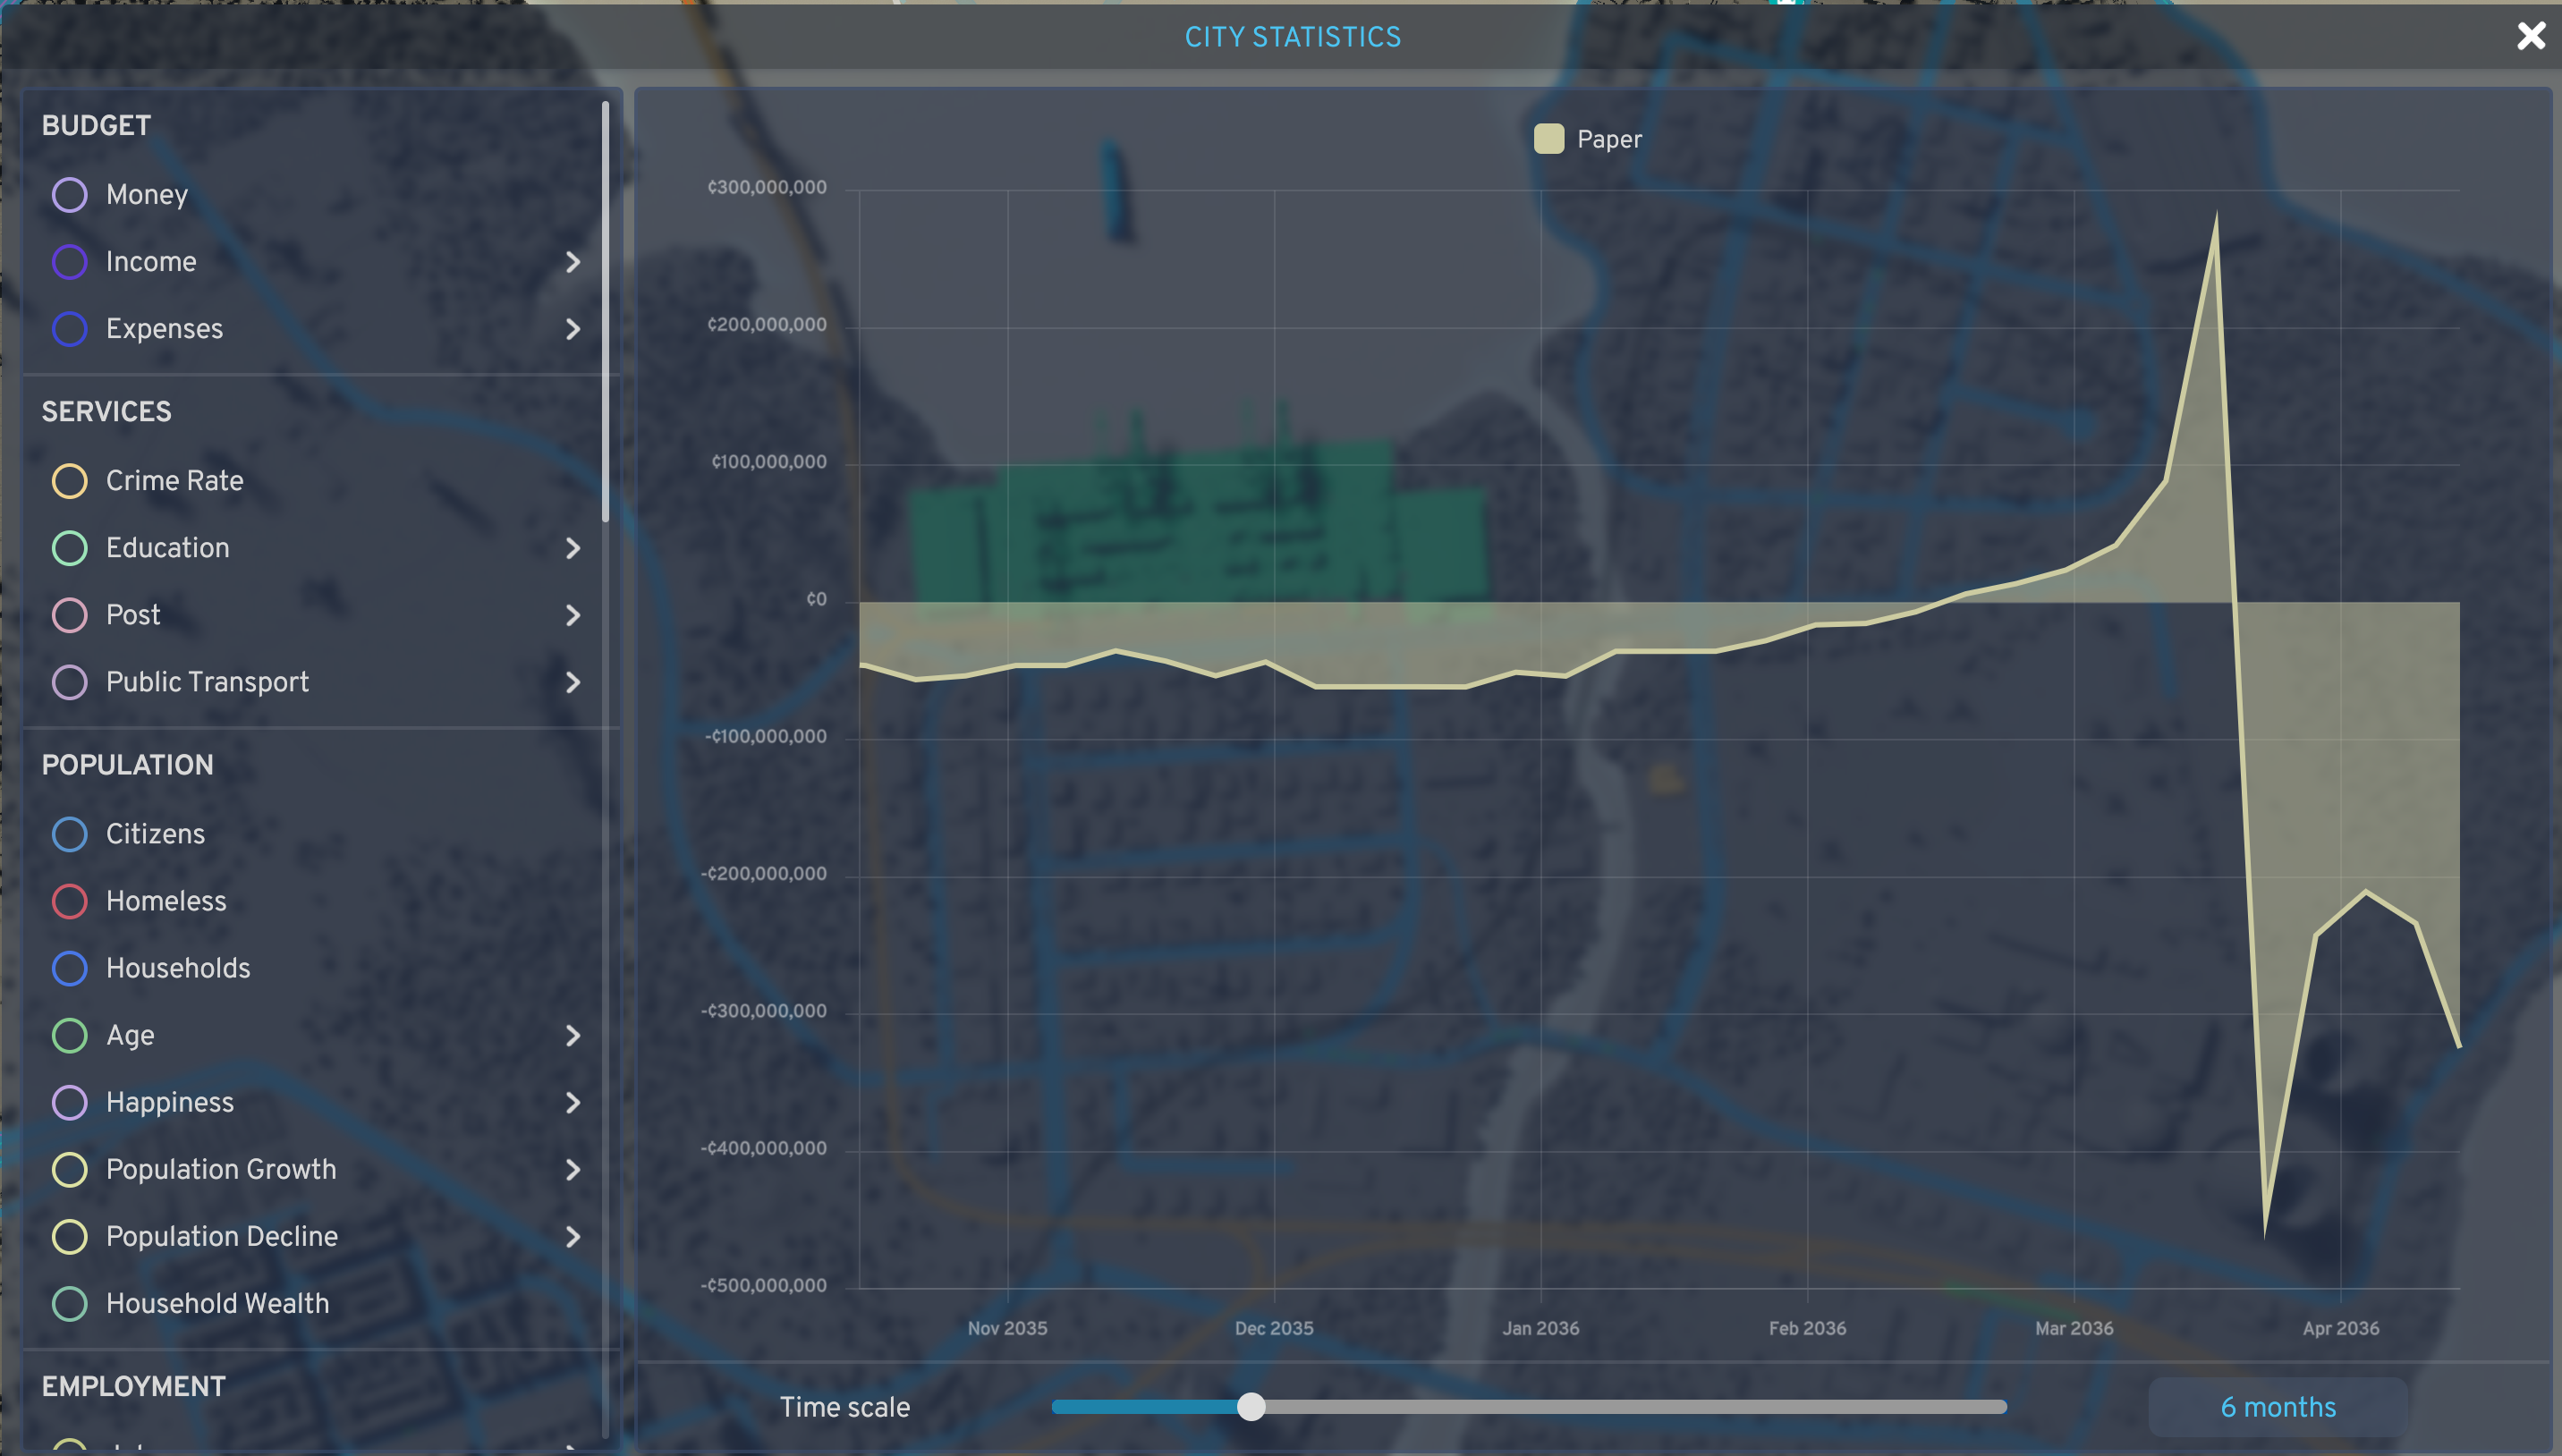The height and width of the screenshot is (1456, 2562).
Task: Expand the Happiness submenu arrow
Action: coord(573,1102)
